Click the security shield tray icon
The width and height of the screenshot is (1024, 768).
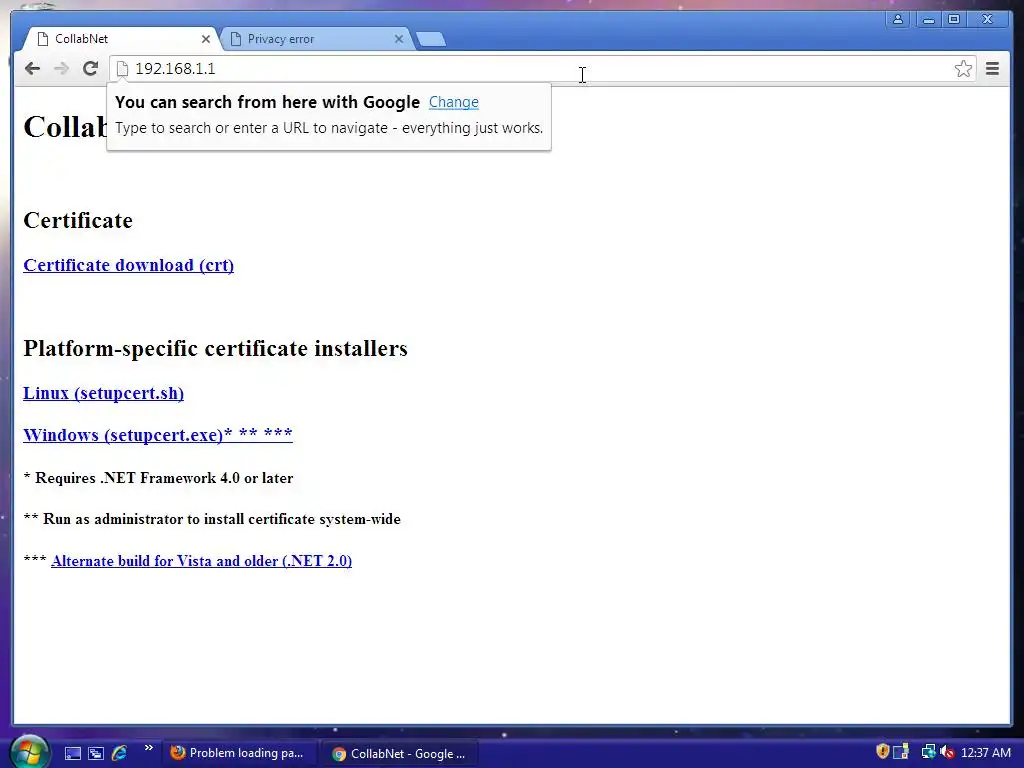[x=882, y=752]
